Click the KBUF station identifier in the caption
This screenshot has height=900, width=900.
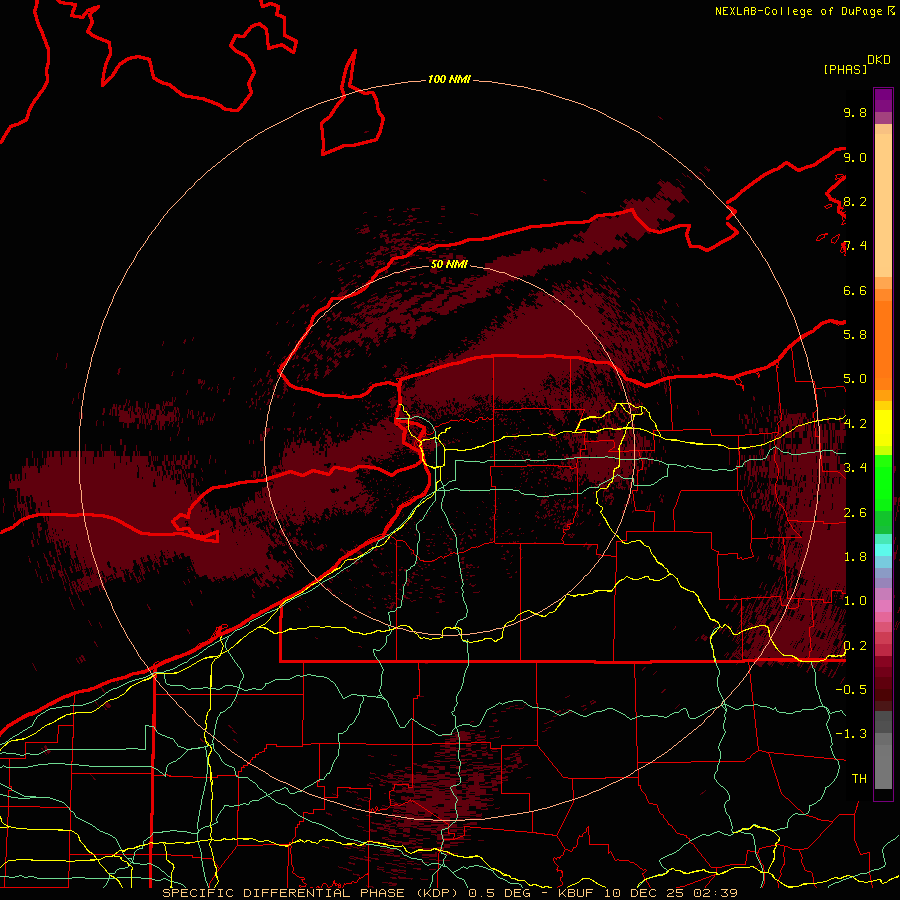coord(577,893)
